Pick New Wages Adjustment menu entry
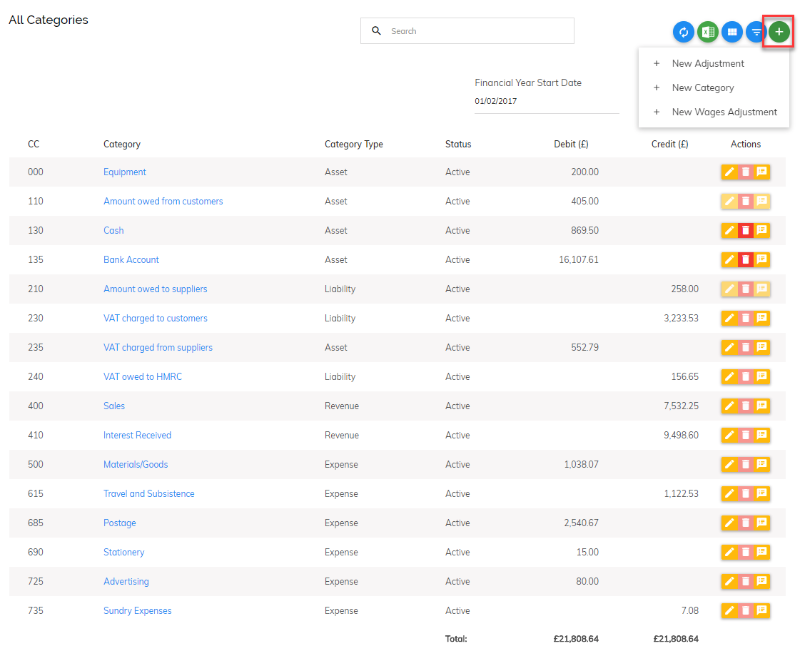This screenshot has width=804, height=669. pyautogui.click(x=714, y=112)
